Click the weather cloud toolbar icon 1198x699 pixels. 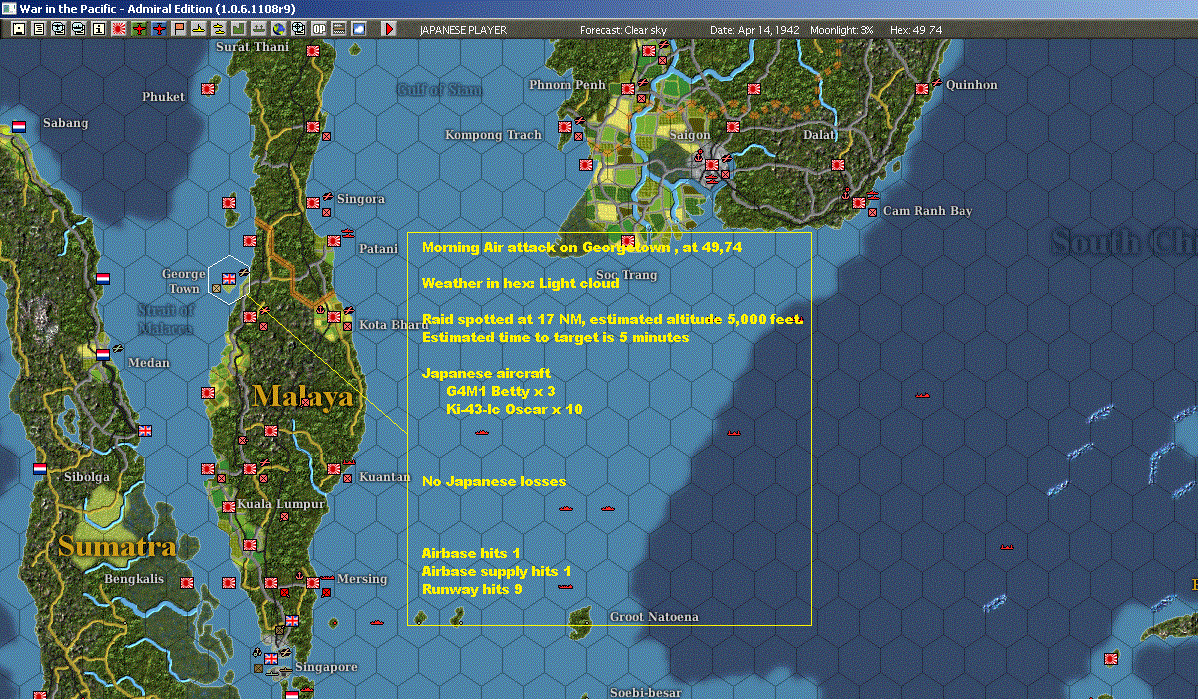[x=358, y=29]
